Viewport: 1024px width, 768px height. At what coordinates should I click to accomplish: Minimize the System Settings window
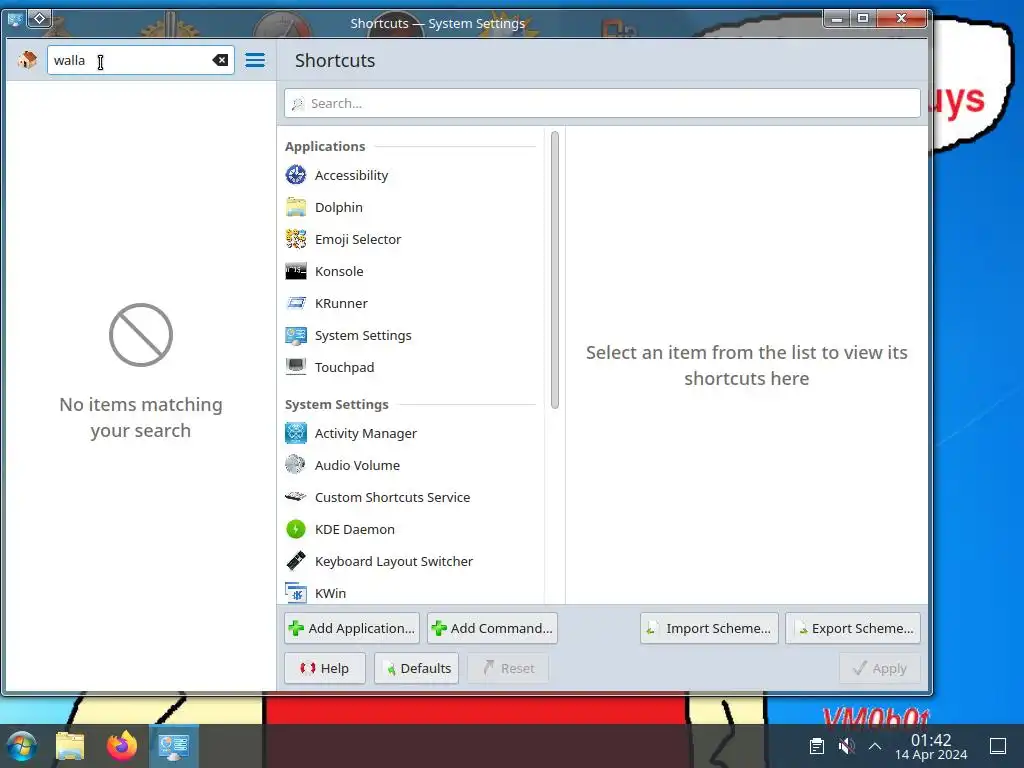point(837,18)
